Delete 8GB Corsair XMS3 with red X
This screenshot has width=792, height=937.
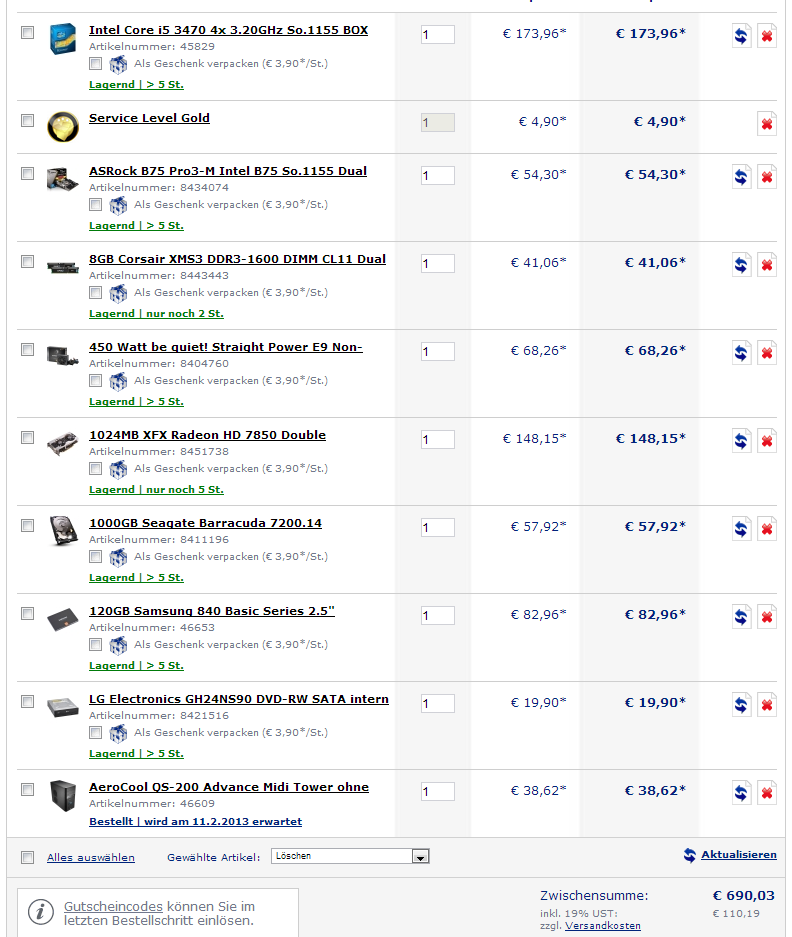click(767, 265)
